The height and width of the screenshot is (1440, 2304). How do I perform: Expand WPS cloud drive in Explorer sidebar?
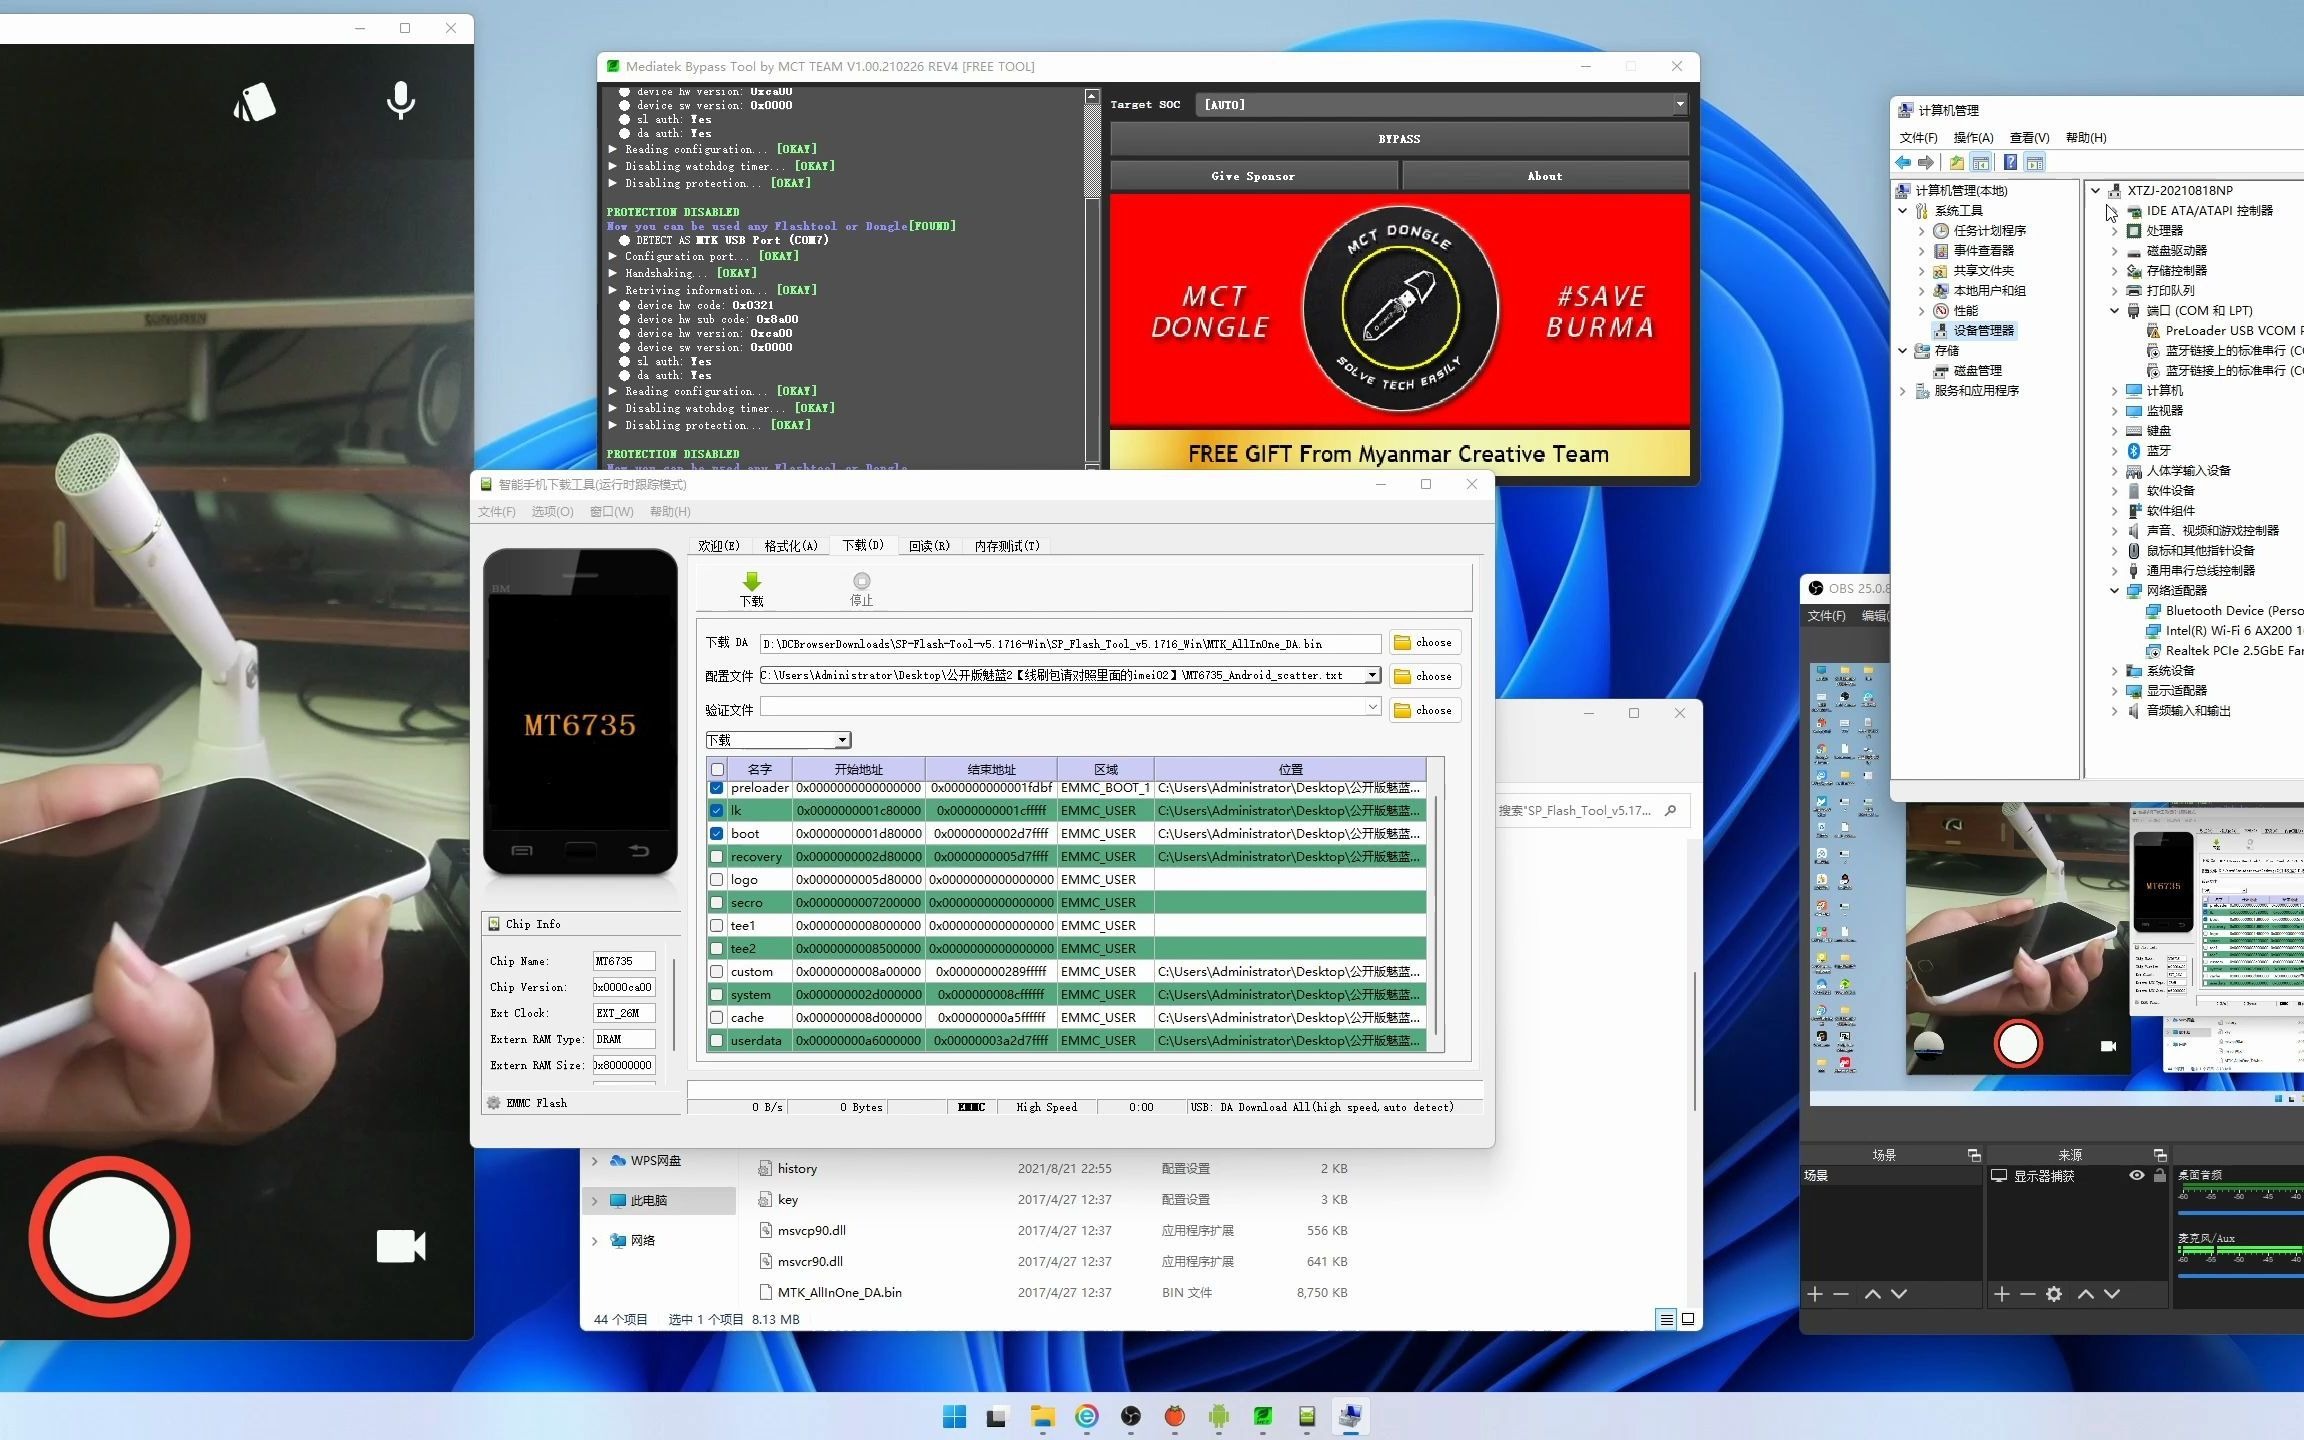595,1161
